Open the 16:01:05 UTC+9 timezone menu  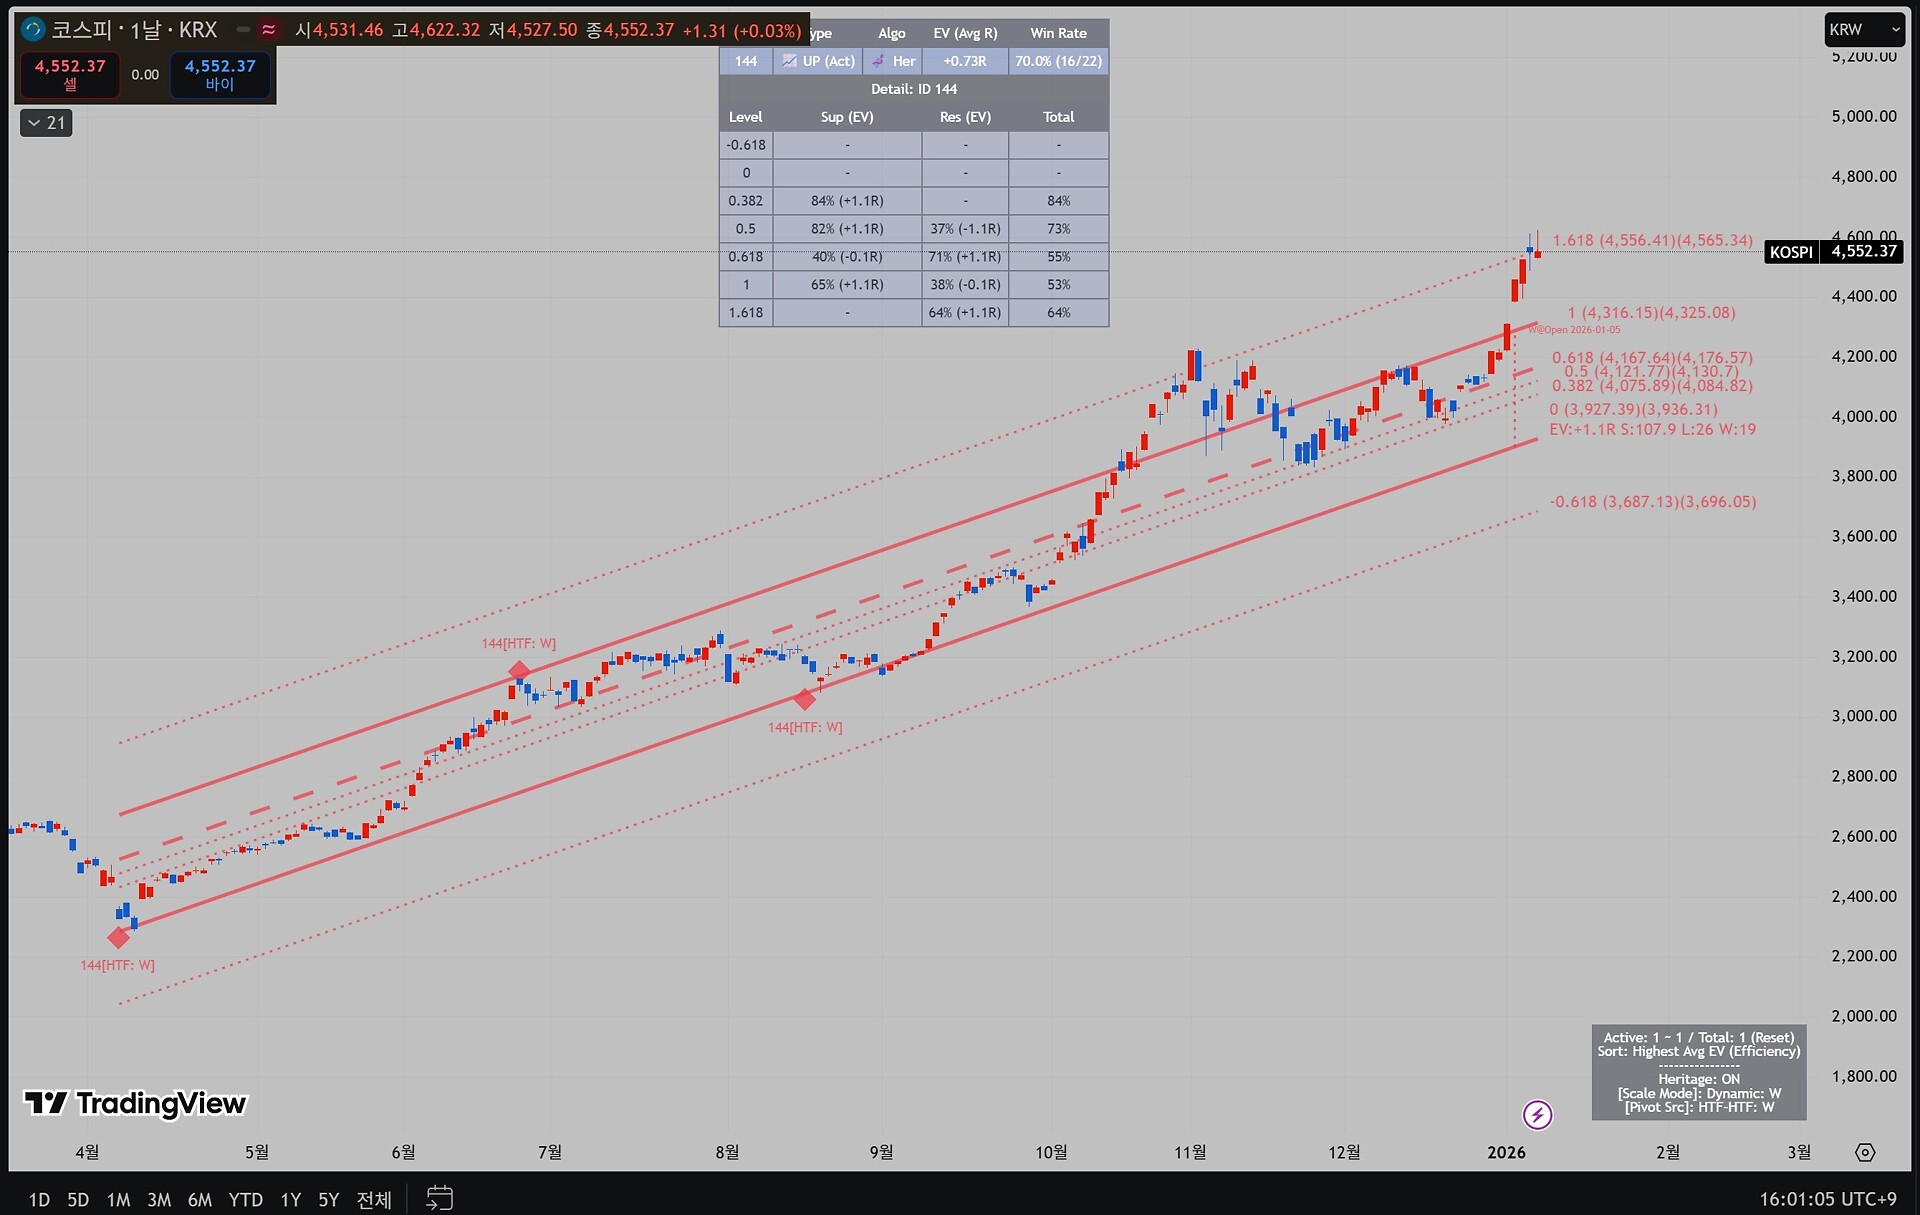click(x=1827, y=1198)
